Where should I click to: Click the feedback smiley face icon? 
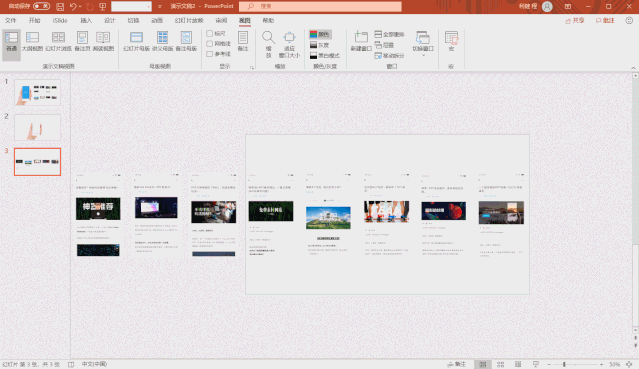coord(629,20)
